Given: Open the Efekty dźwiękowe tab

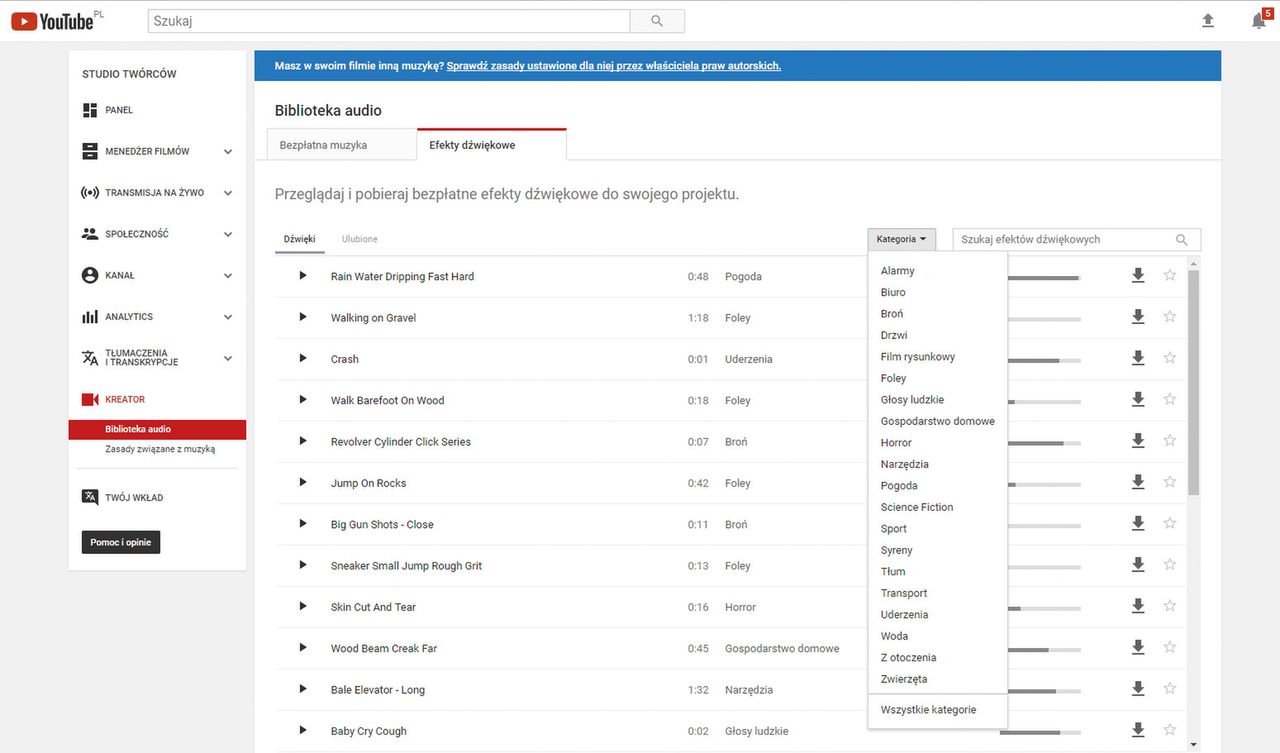Looking at the screenshot, I should point(492,145).
